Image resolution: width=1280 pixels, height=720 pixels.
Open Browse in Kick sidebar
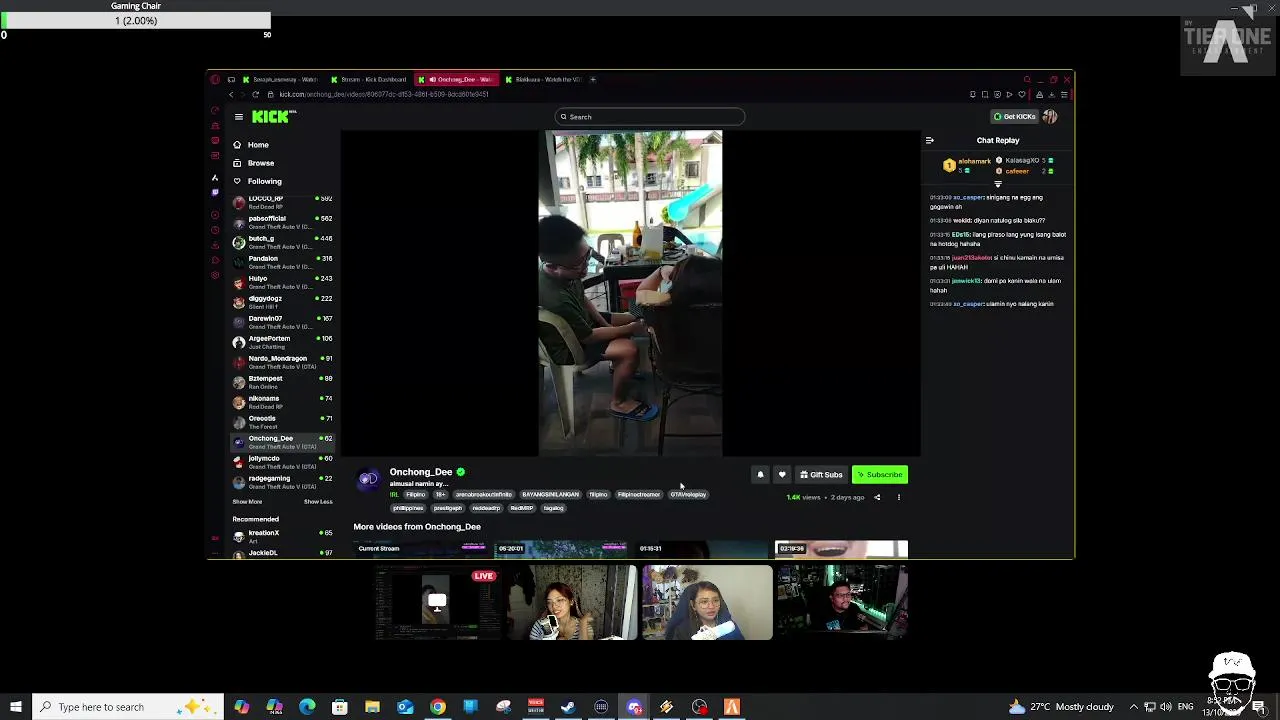[260, 163]
